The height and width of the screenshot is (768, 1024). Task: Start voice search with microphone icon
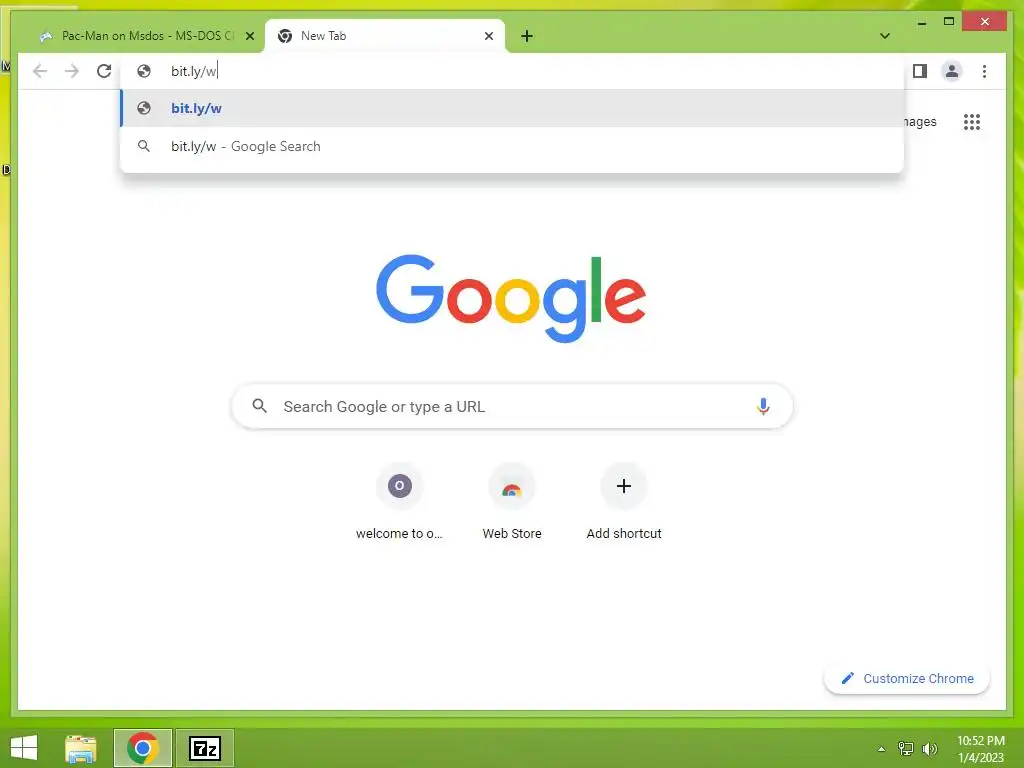tap(763, 406)
